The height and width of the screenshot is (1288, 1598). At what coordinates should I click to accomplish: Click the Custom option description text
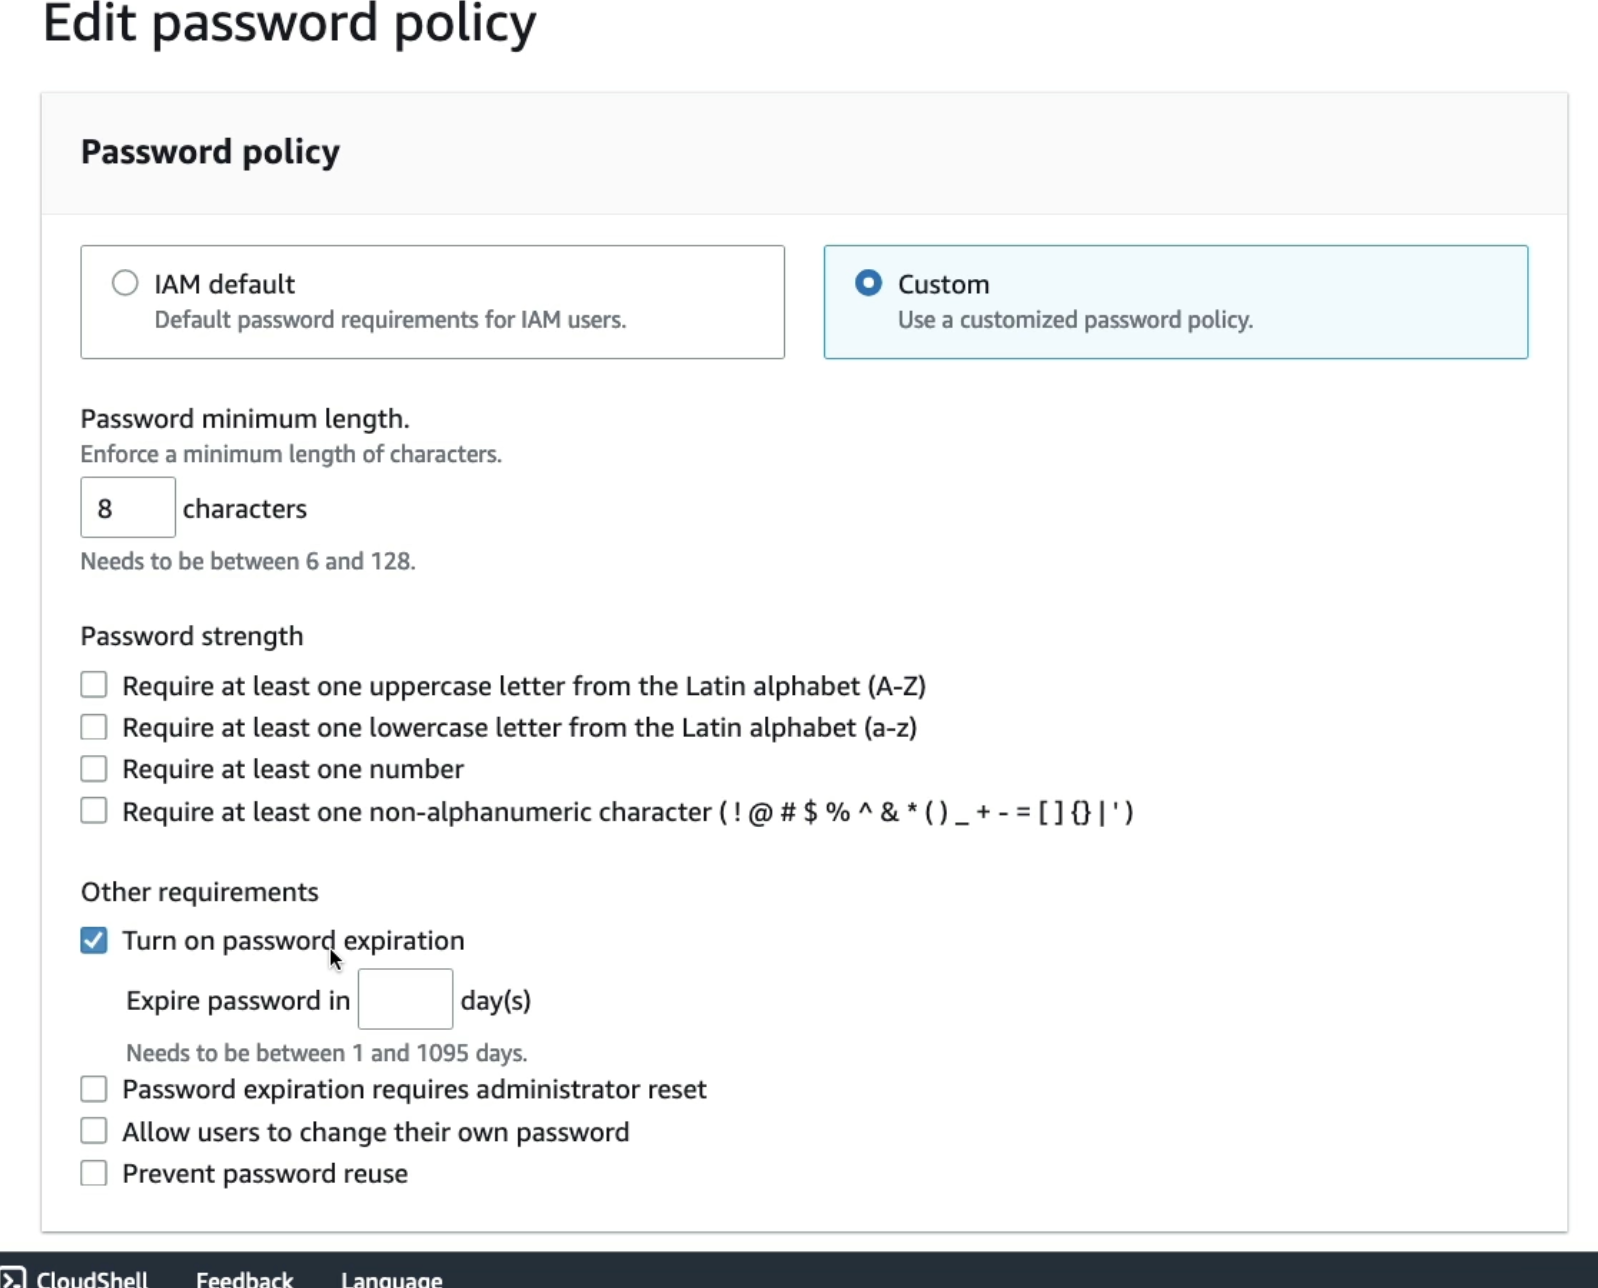(1075, 320)
